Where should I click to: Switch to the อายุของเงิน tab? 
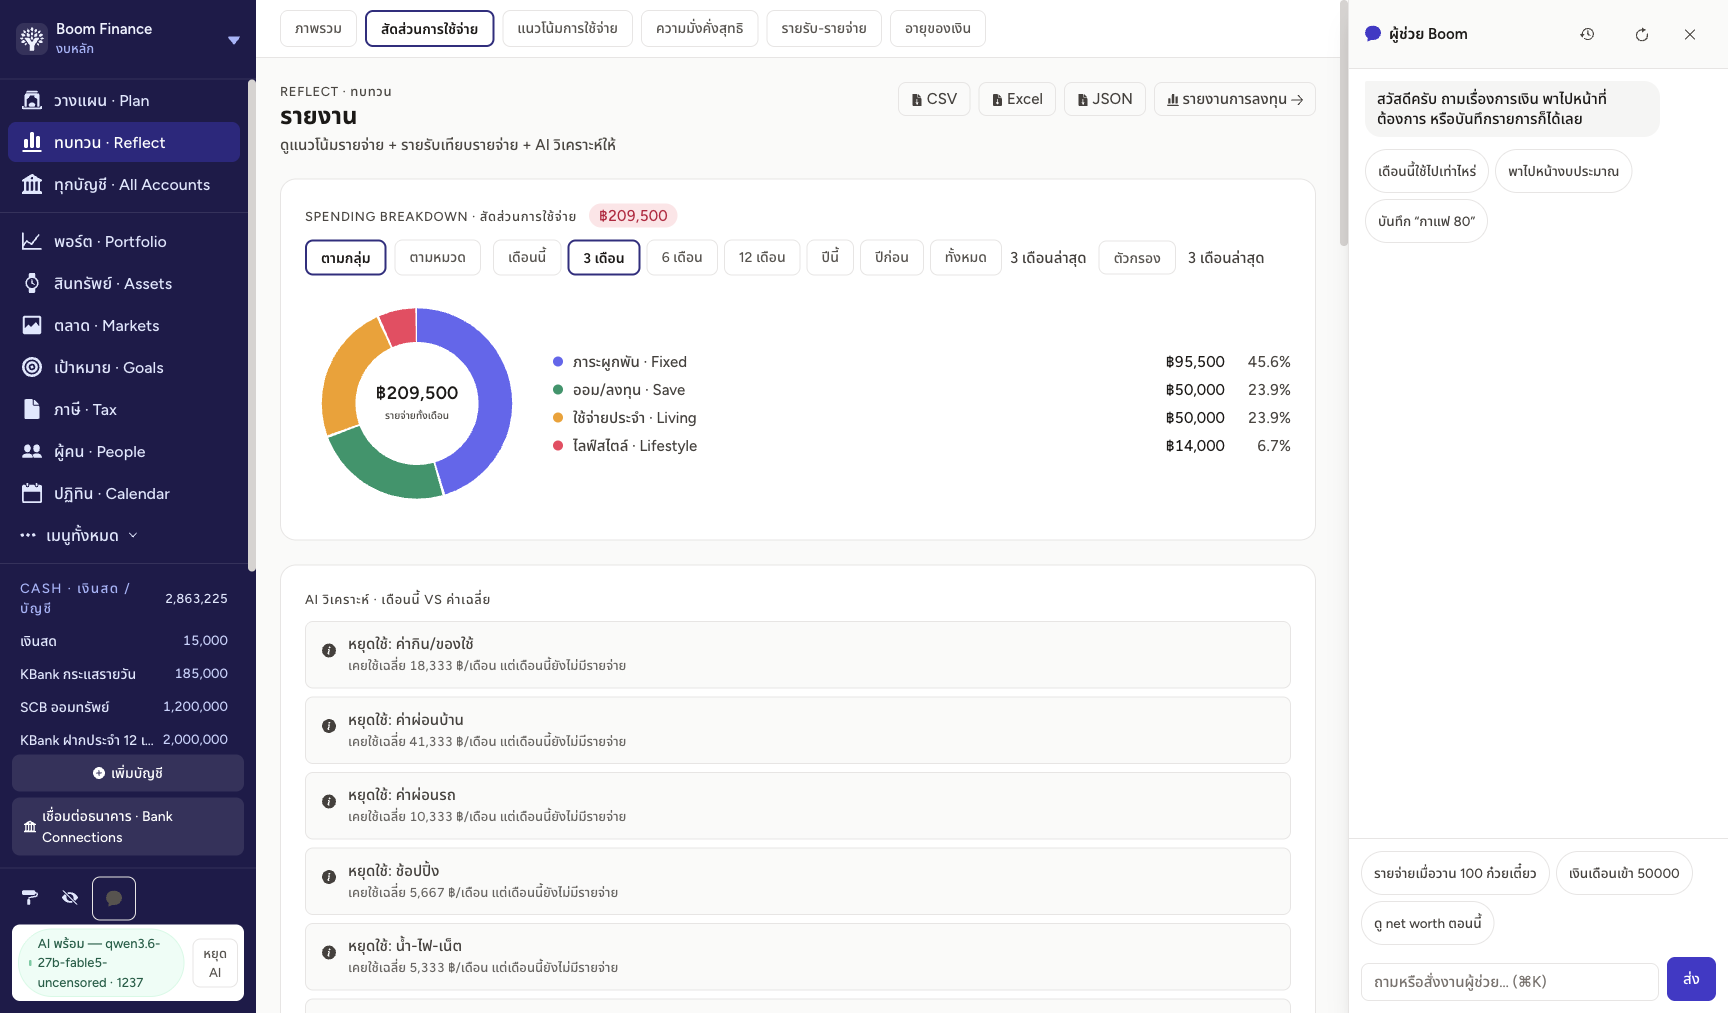pyautogui.click(x=937, y=28)
